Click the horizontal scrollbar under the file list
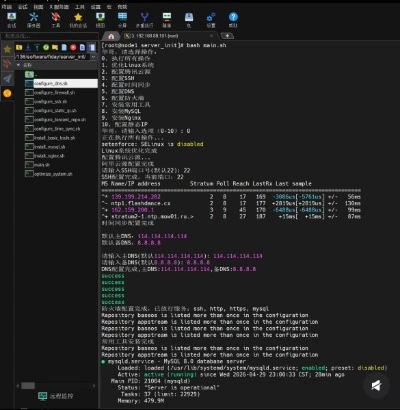The height and width of the screenshot is (410, 400). point(28,386)
